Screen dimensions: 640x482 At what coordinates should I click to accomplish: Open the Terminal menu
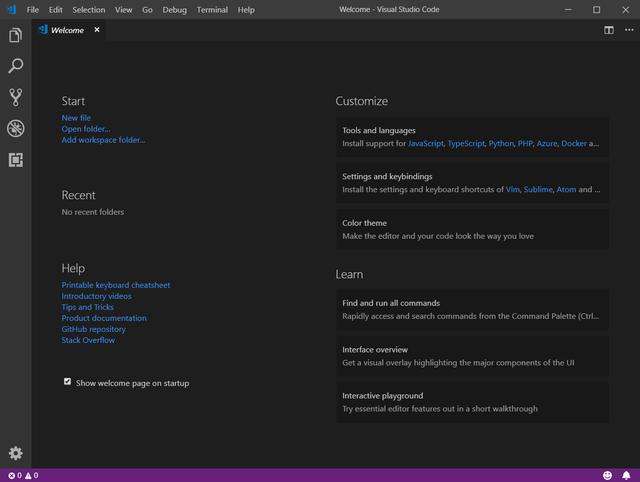[x=212, y=10]
